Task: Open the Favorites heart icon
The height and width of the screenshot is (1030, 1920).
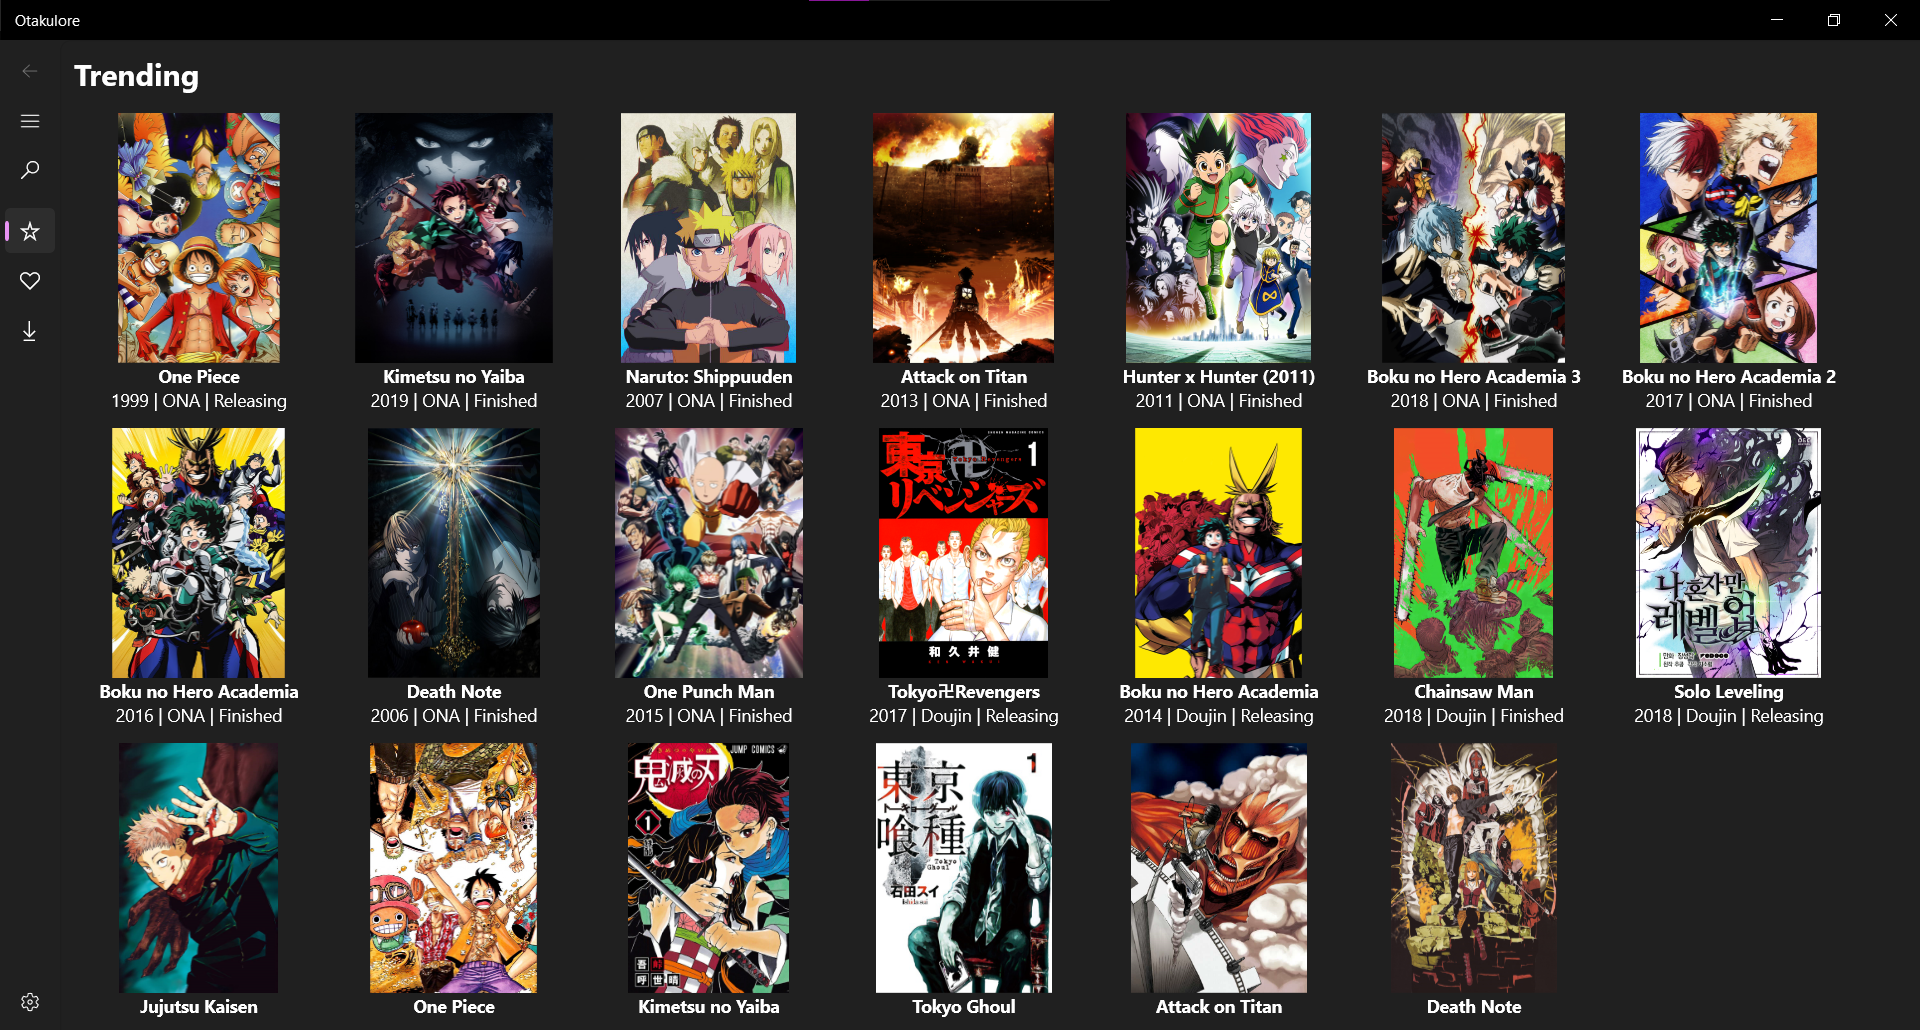Action: point(30,281)
